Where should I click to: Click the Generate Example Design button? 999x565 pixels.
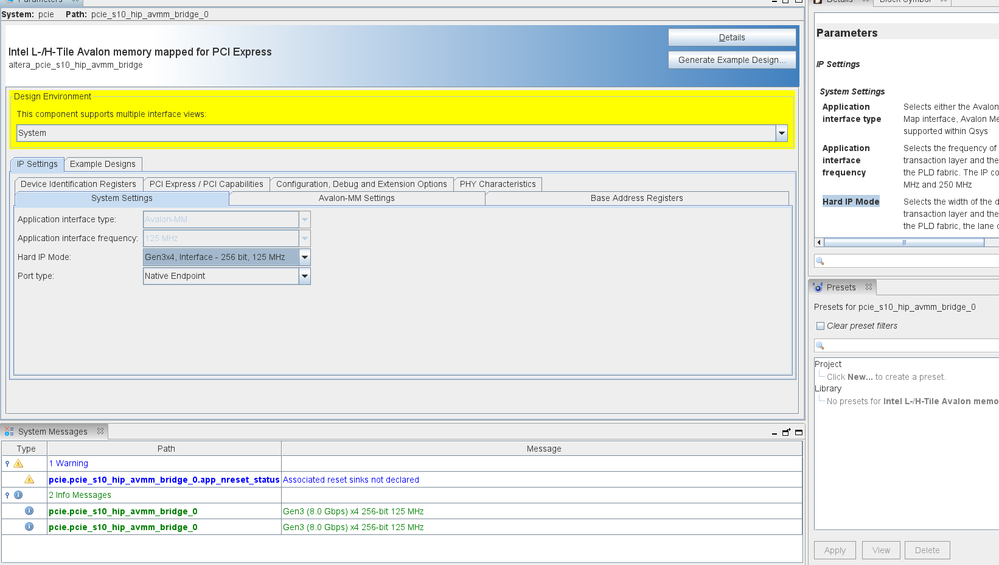point(731,60)
